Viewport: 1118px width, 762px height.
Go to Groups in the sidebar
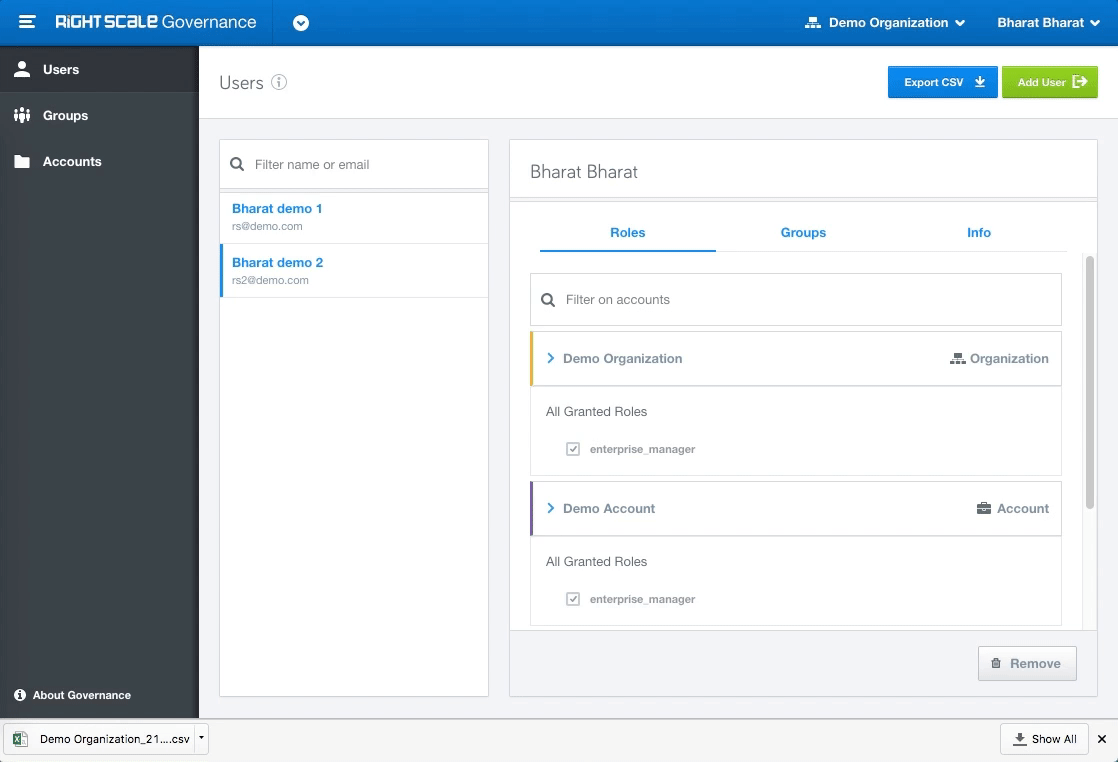pyautogui.click(x=99, y=115)
